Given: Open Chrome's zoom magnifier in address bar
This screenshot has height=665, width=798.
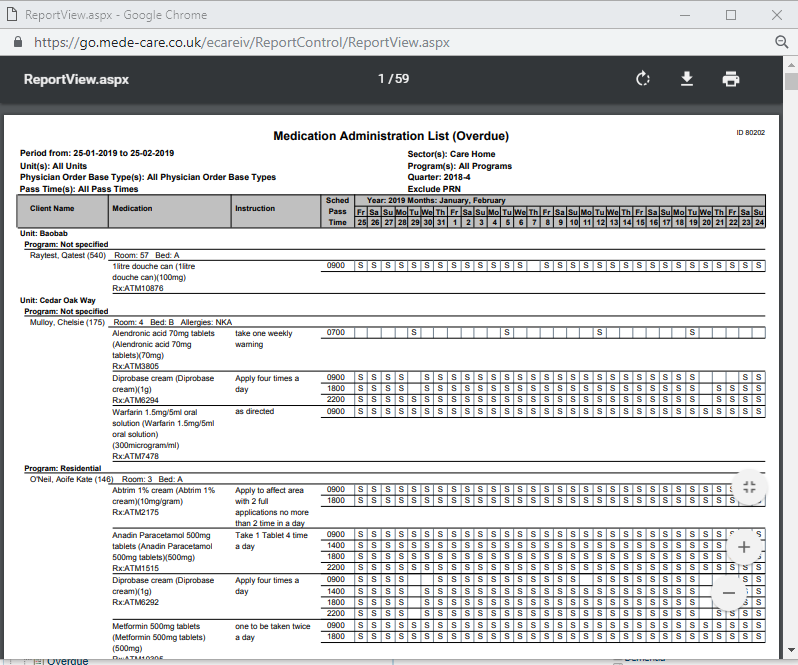Looking at the screenshot, I should [782, 43].
